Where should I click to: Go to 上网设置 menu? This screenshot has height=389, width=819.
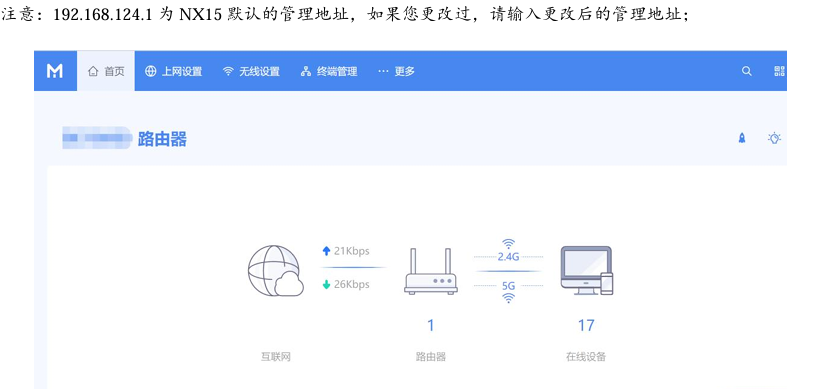pos(173,72)
